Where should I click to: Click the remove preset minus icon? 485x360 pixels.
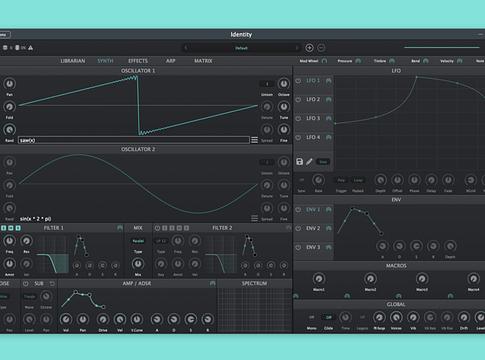click(321, 48)
